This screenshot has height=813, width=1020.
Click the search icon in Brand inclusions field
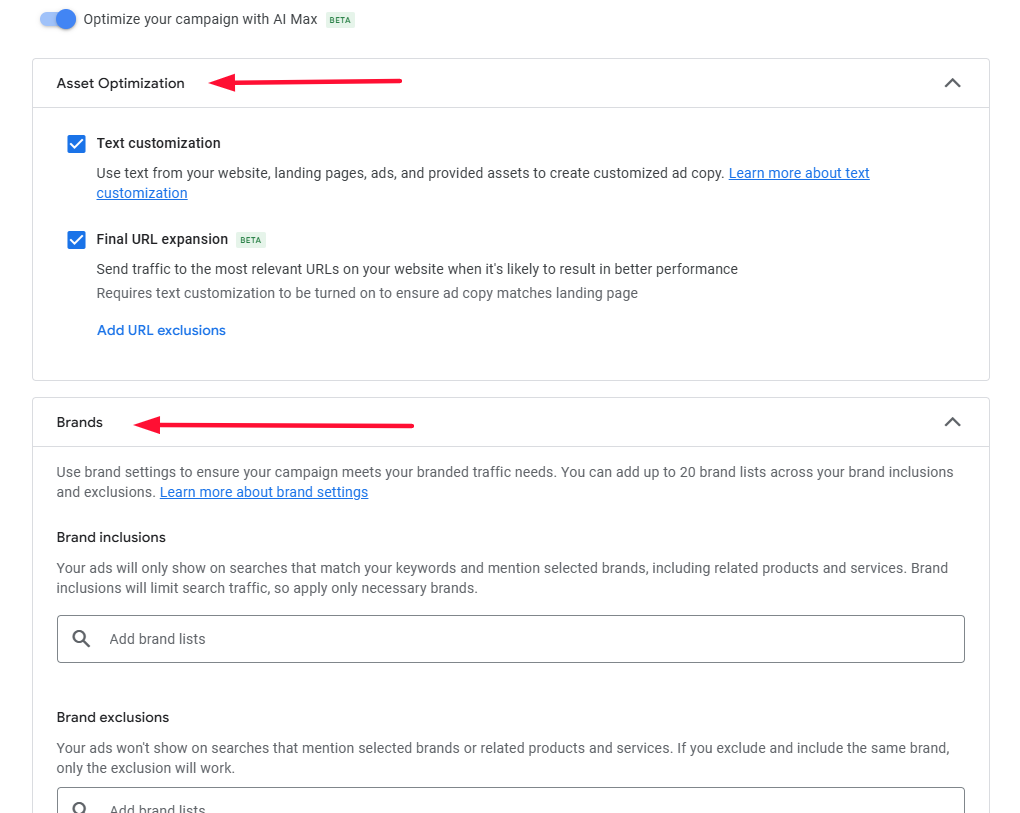tap(82, 639)
